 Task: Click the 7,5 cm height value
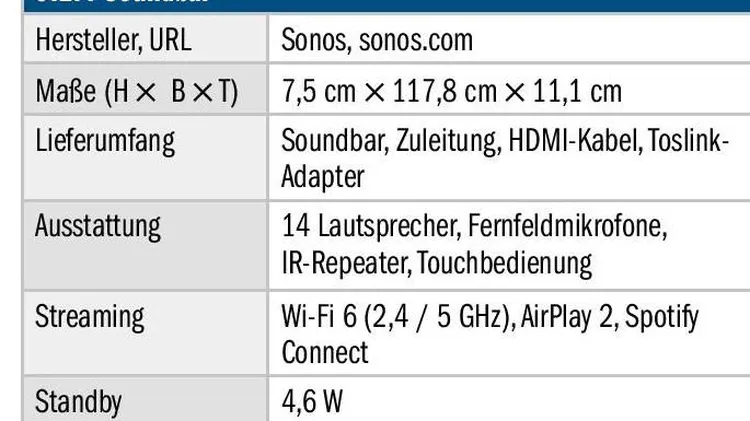[x=317, y=92]
